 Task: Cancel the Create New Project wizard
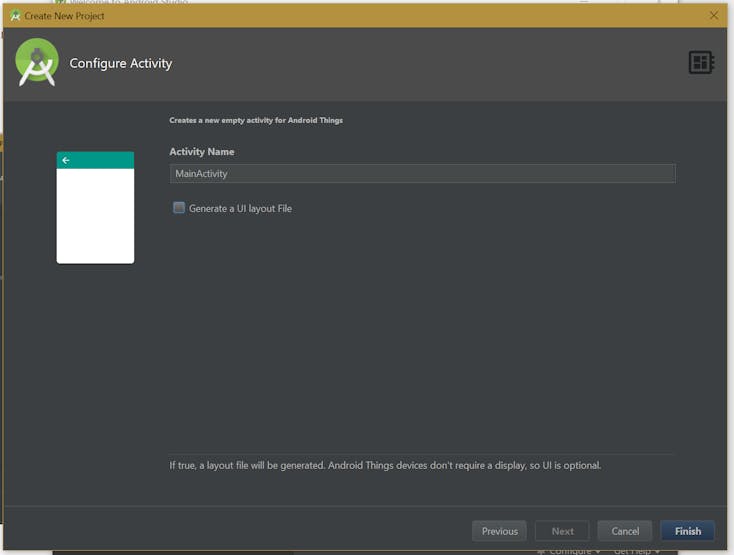coord(625,531)
